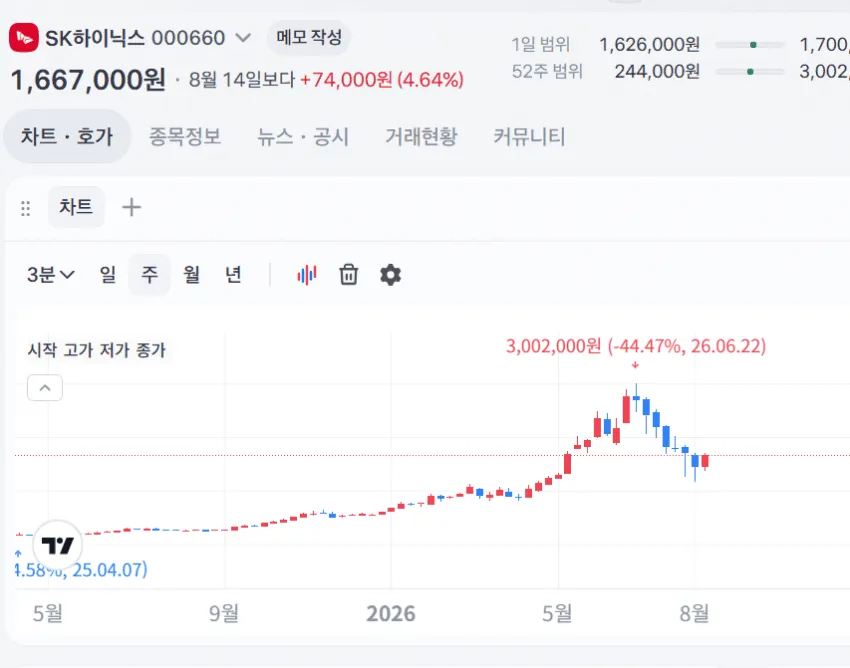Click the +74,000원 (4.64%) change text
850x668 pixels.
382,80
